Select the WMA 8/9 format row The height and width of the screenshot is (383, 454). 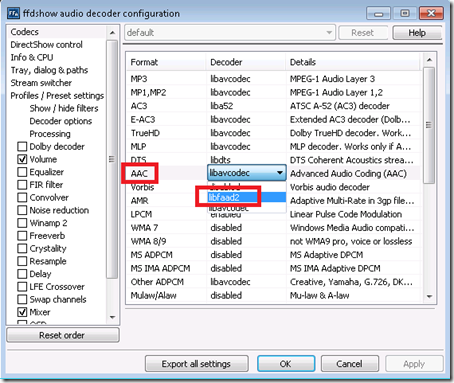(273, 241)
